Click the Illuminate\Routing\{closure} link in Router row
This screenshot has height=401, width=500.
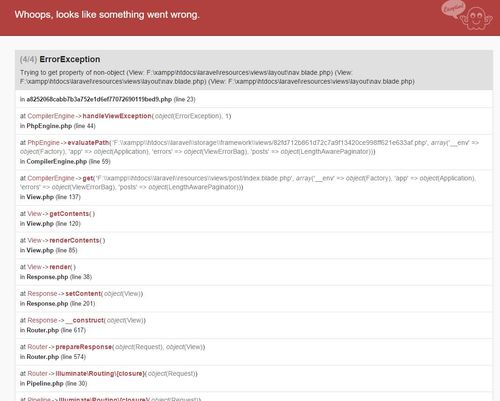(100, 374)
